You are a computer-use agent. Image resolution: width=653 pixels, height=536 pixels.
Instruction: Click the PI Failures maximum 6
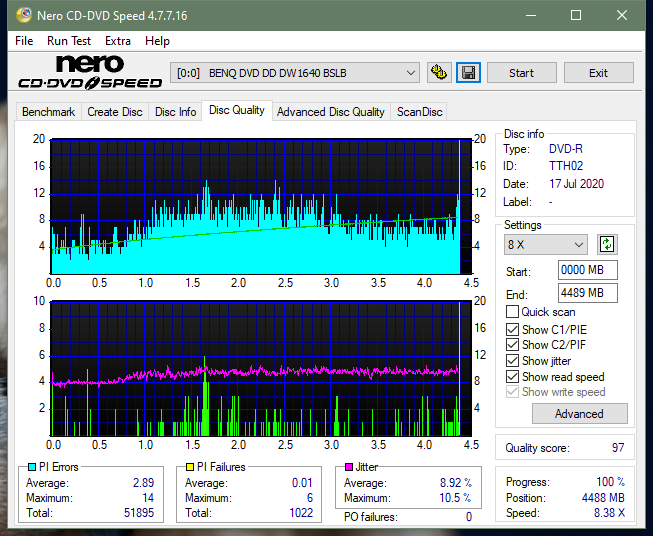pyautogui.click(x=310, y=498)
